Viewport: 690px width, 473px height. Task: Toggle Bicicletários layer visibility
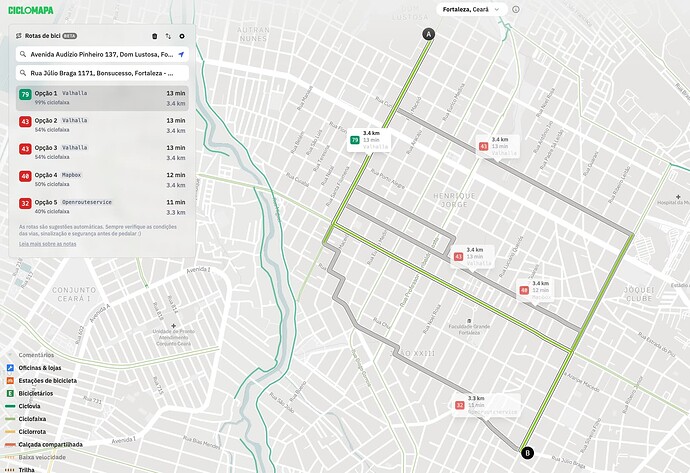[x=29, y=393]
